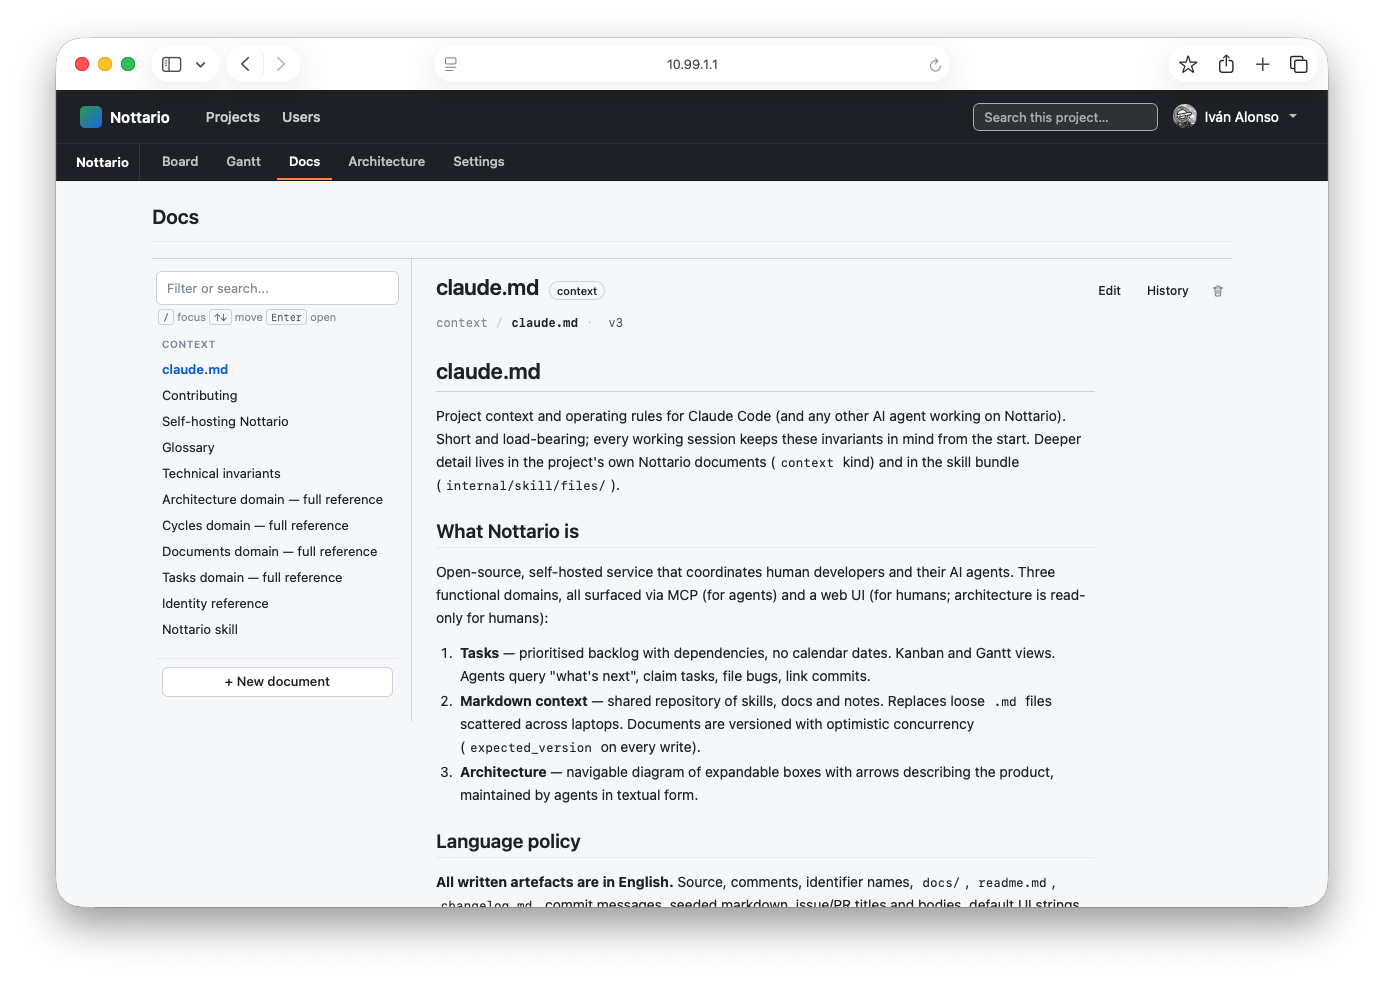Open Cycles domain — full reference

(x=255, y=525)
